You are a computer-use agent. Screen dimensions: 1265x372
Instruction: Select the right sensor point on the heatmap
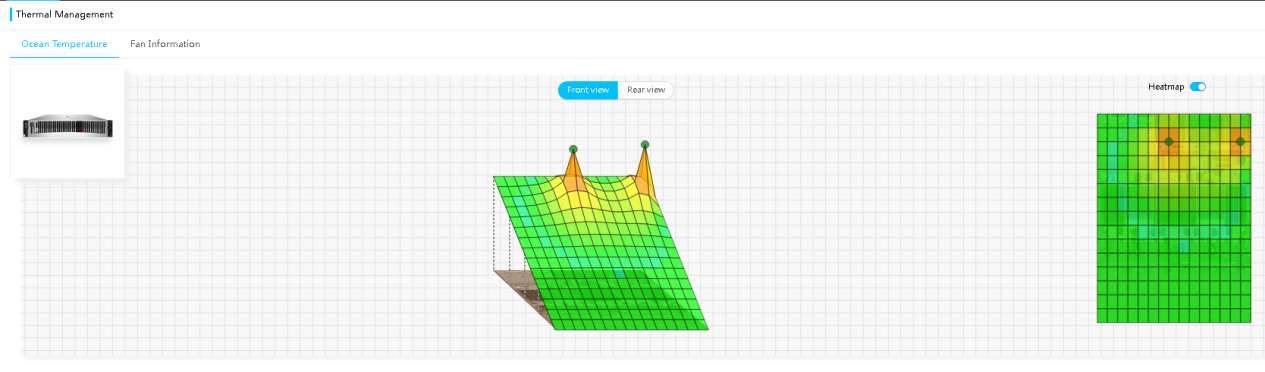point(1240,142)
